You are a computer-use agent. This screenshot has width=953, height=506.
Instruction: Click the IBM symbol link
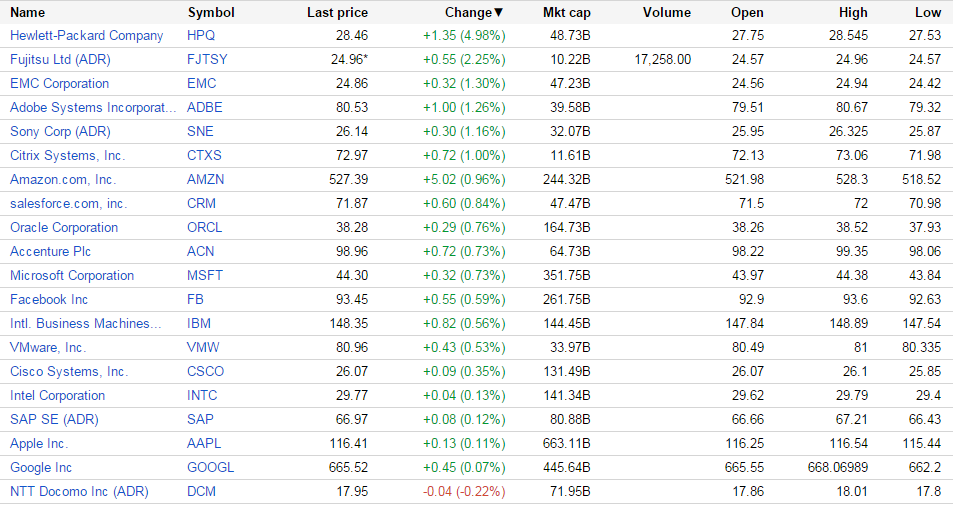point(199,324)
